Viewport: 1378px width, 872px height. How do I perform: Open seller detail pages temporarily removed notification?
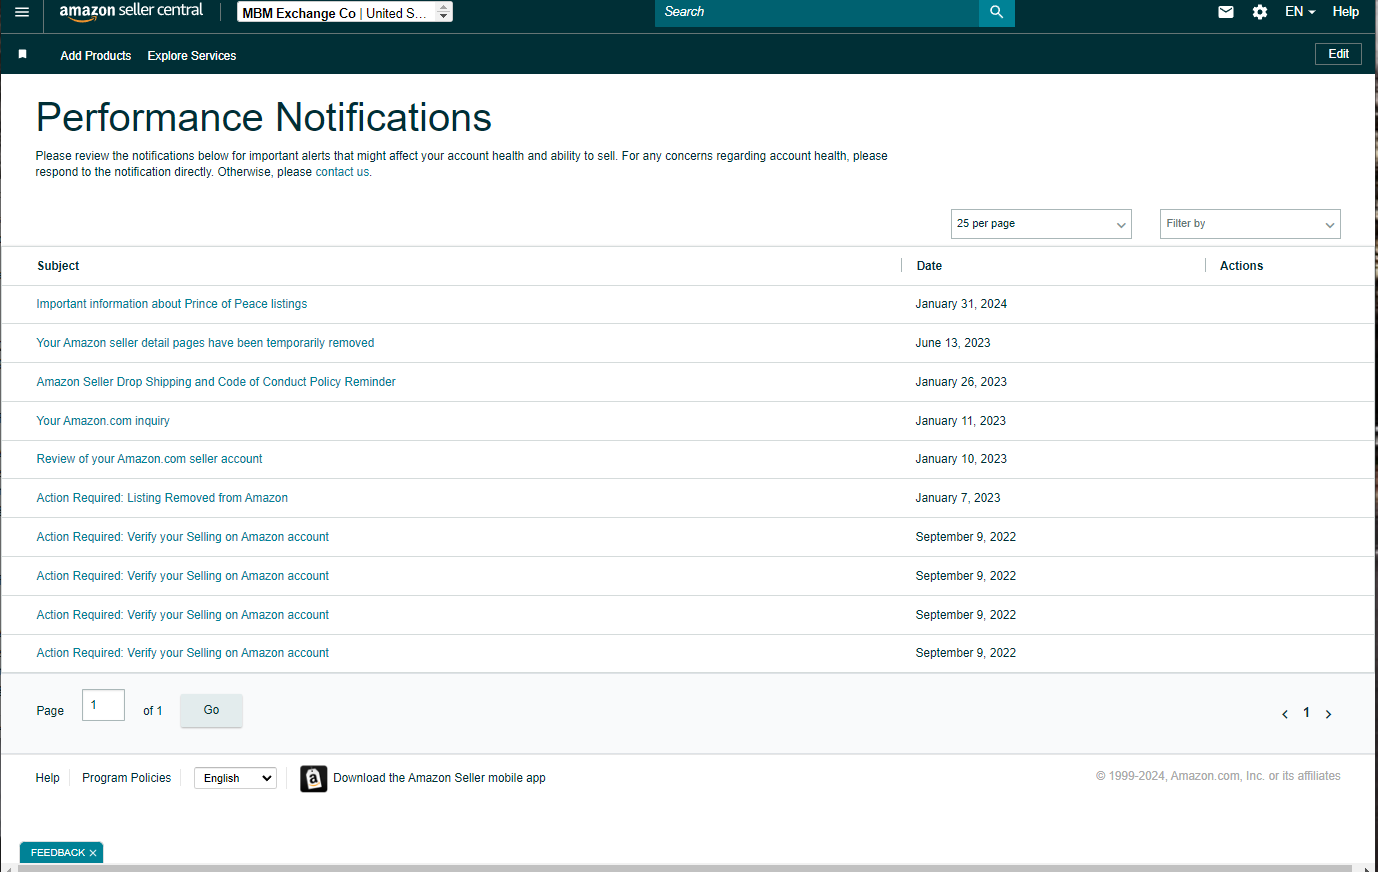coord(205,343)
